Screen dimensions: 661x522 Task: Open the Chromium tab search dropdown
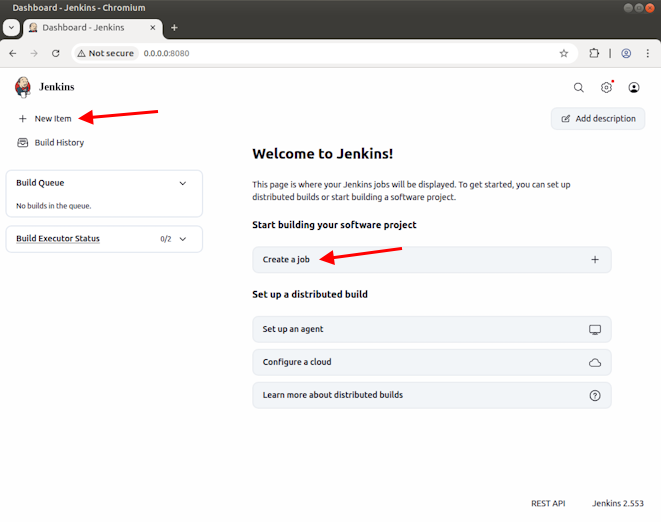(12, 28)
